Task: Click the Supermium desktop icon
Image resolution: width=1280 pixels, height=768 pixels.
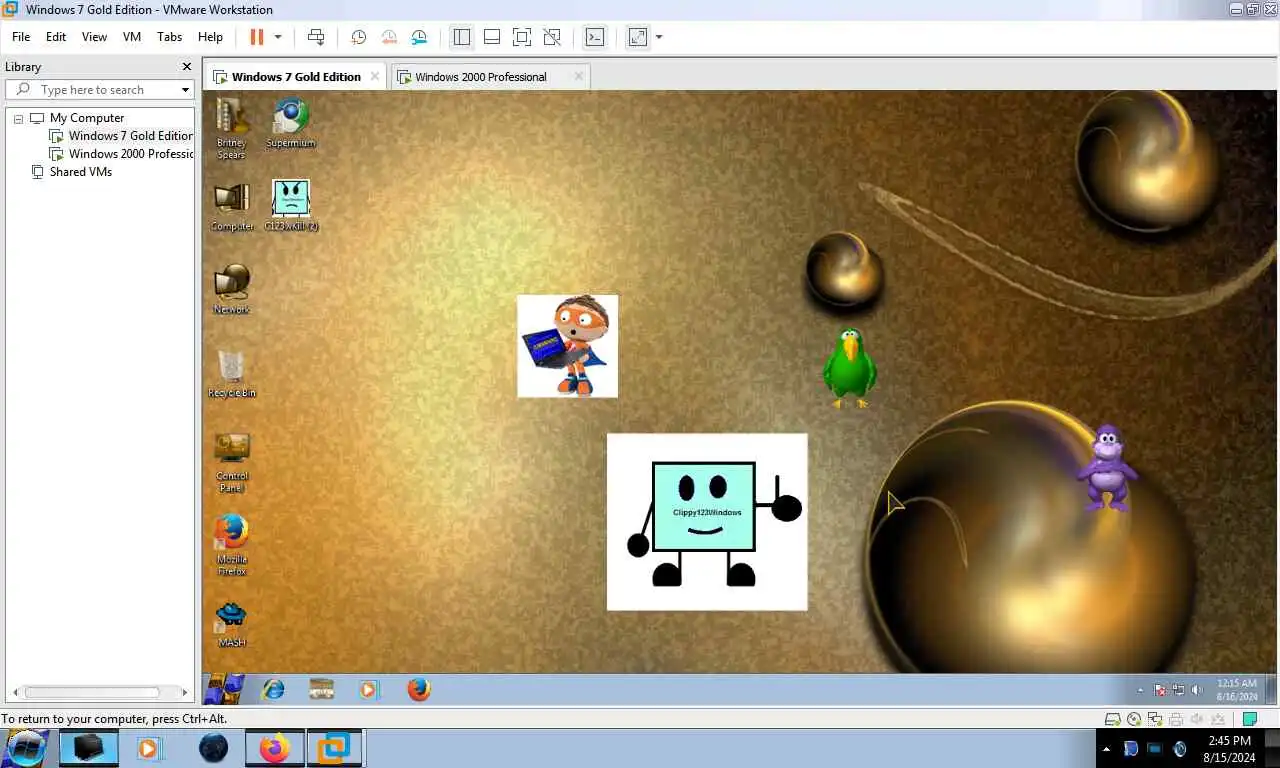Action: point(291,123)
